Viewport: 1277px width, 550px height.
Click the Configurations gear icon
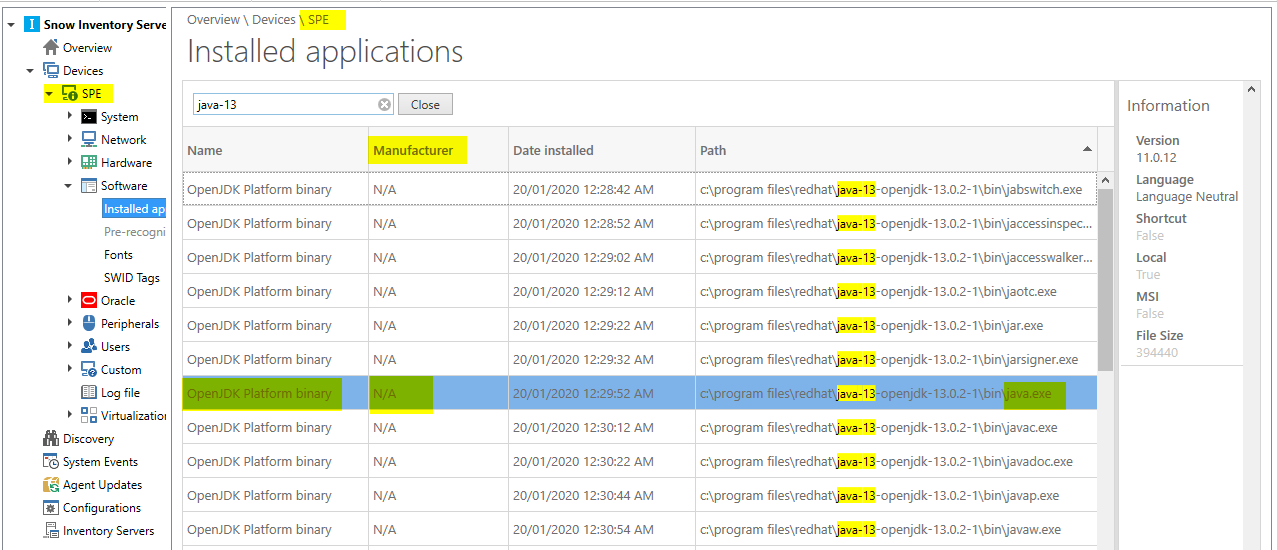51,507
